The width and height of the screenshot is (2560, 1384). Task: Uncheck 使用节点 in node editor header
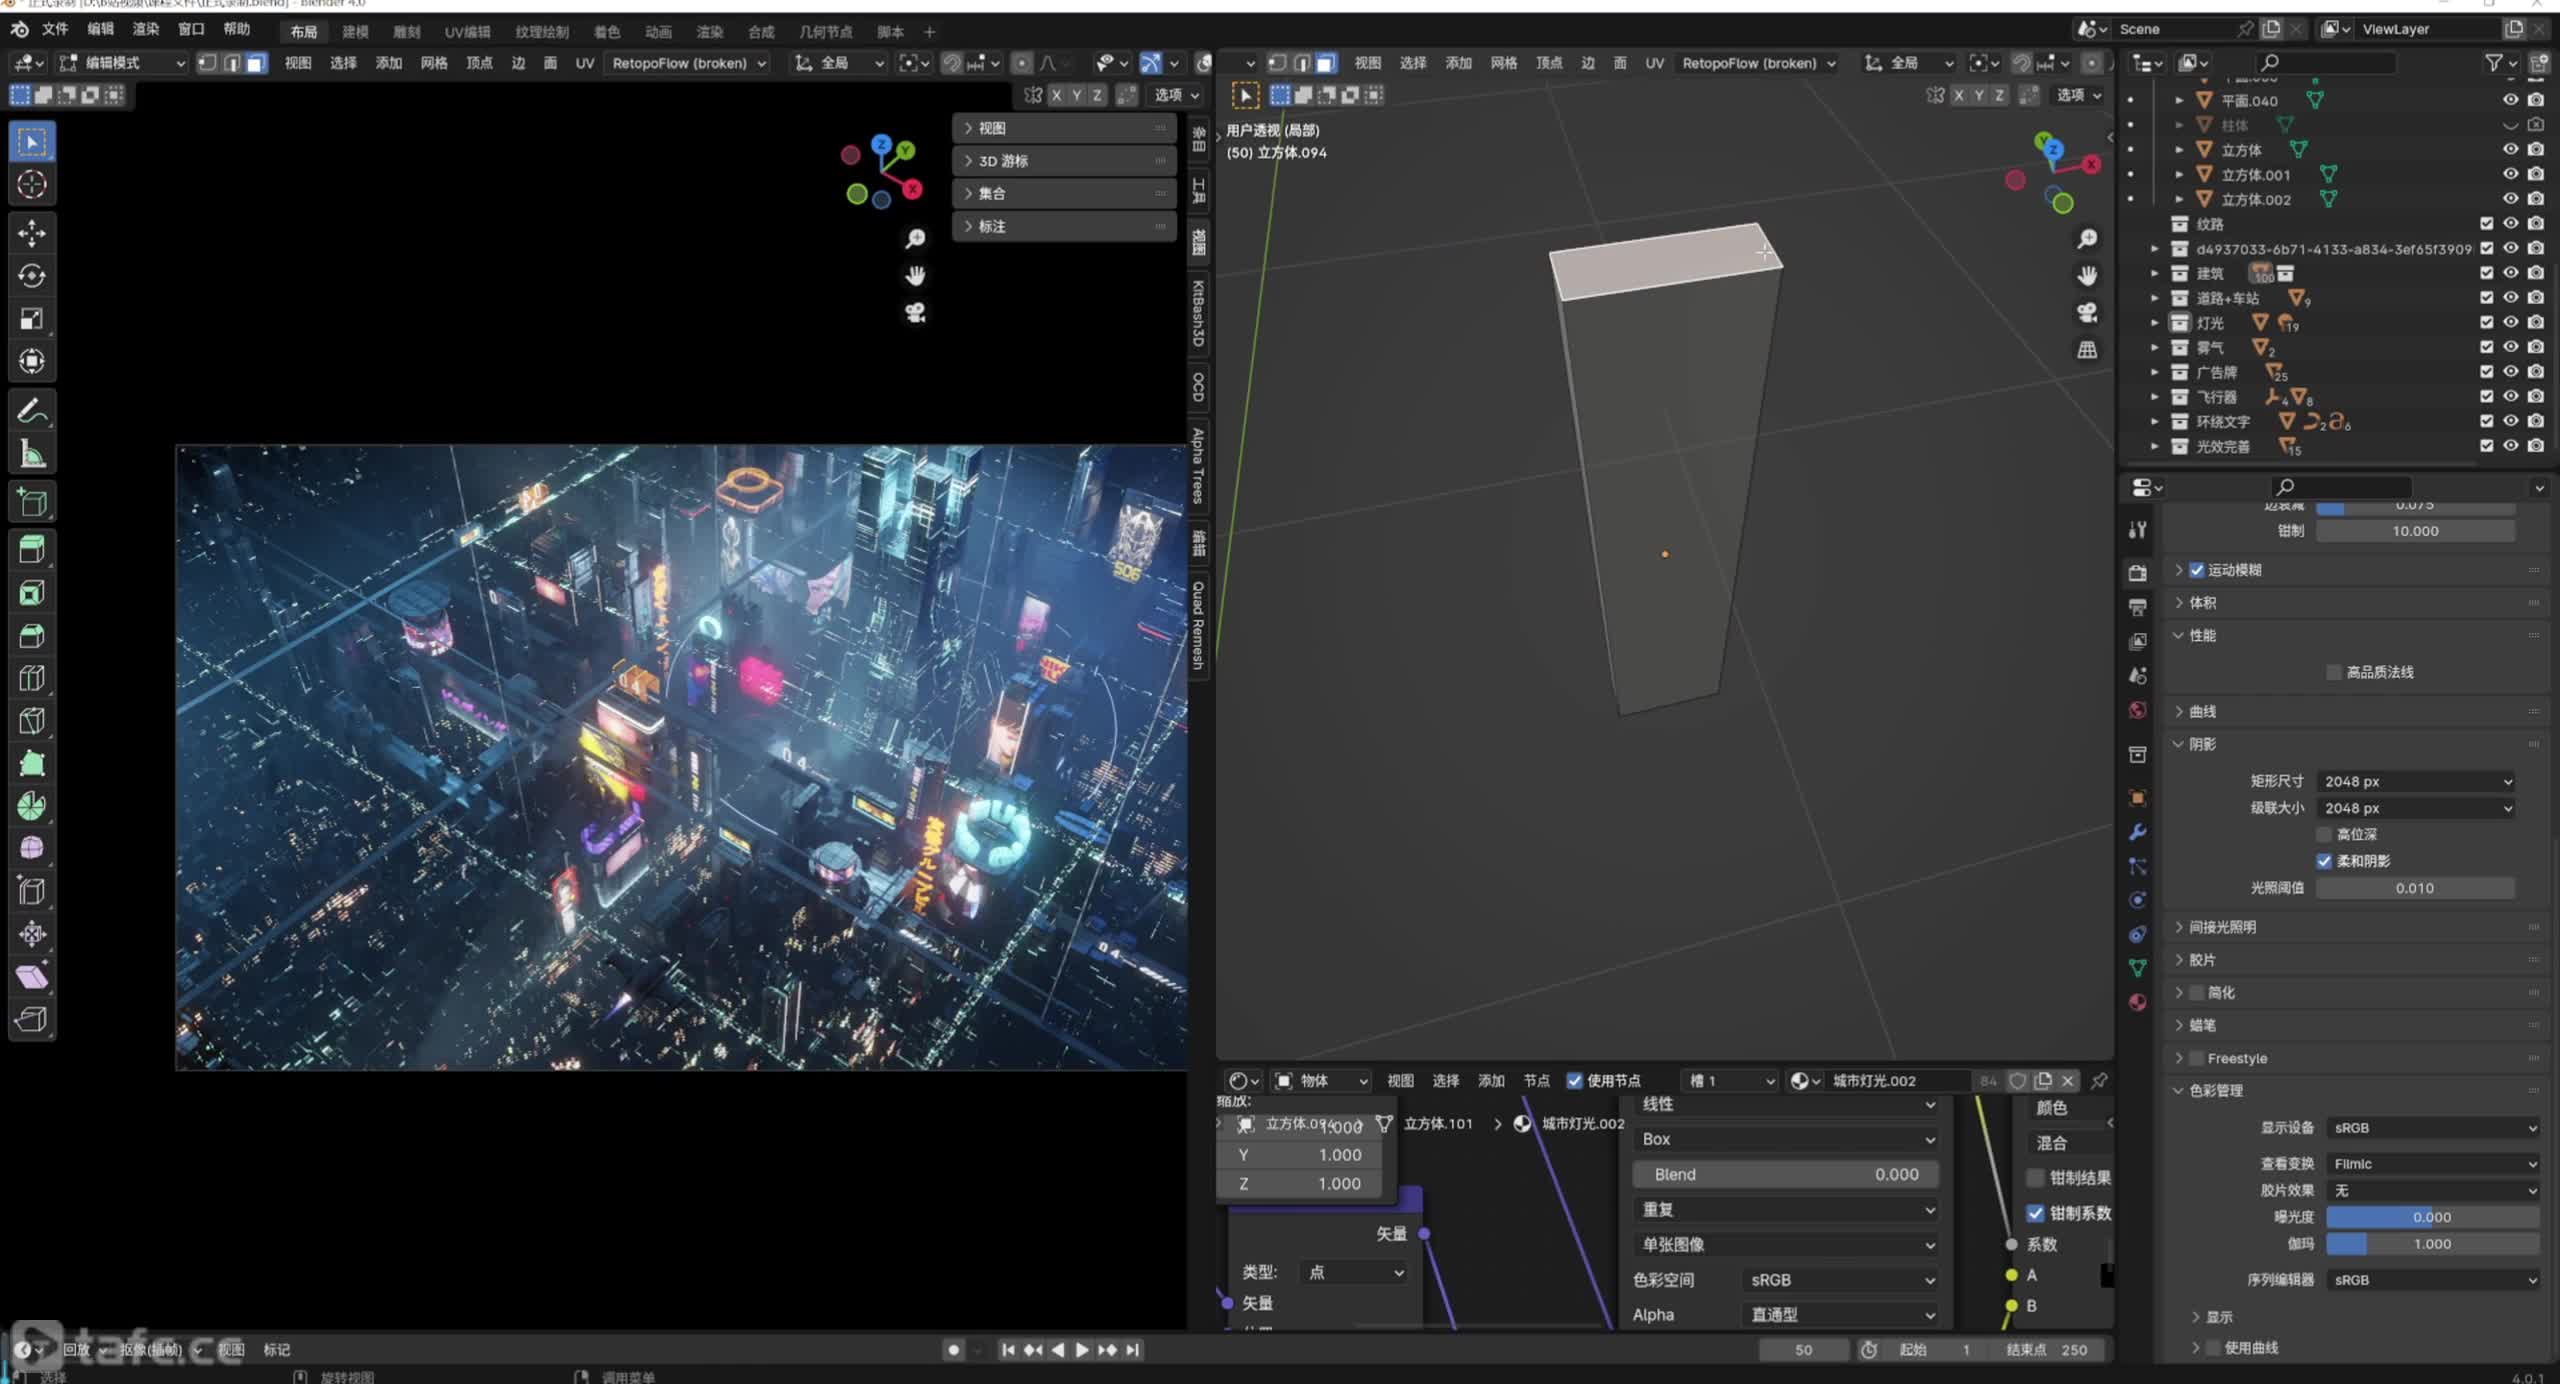point(1575,1081)
